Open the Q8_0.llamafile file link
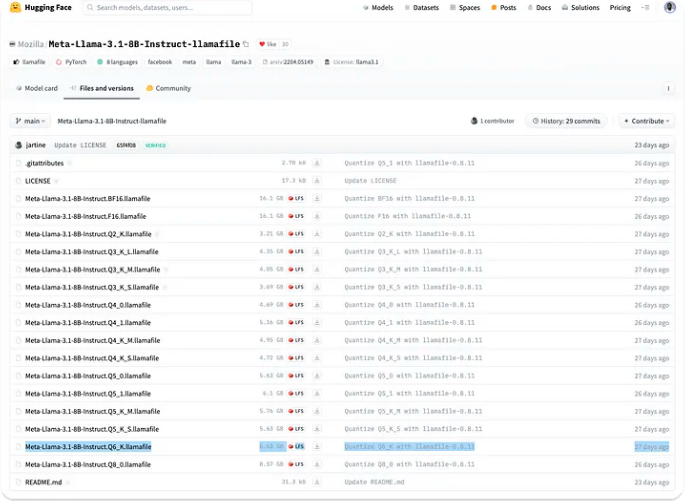This screenshot has width=687, height=501. (x=88, y=464)
